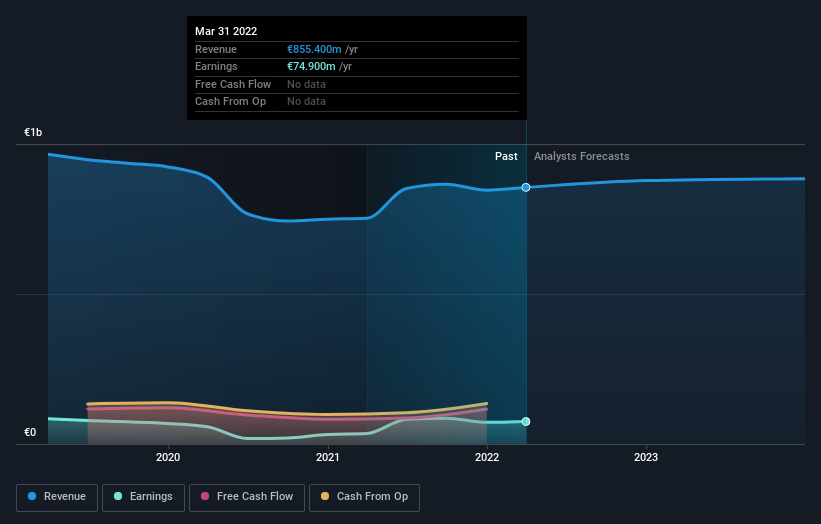Screen dimensions: 821x524
Task: Click the tooltip's Free Cash Flow row label
Action: pos(233,84)
